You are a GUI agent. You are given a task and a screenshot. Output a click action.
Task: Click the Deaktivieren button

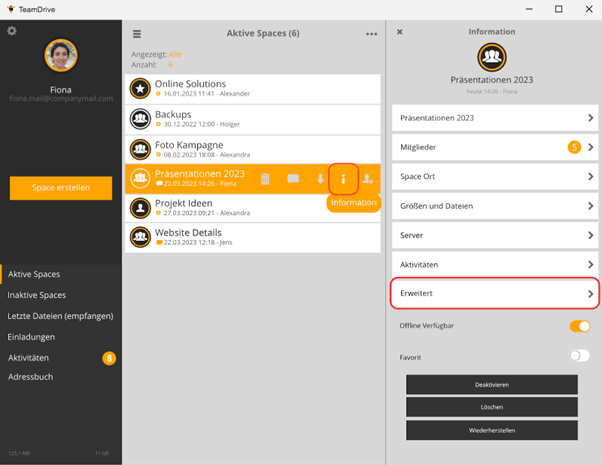(x=491, y=385)
